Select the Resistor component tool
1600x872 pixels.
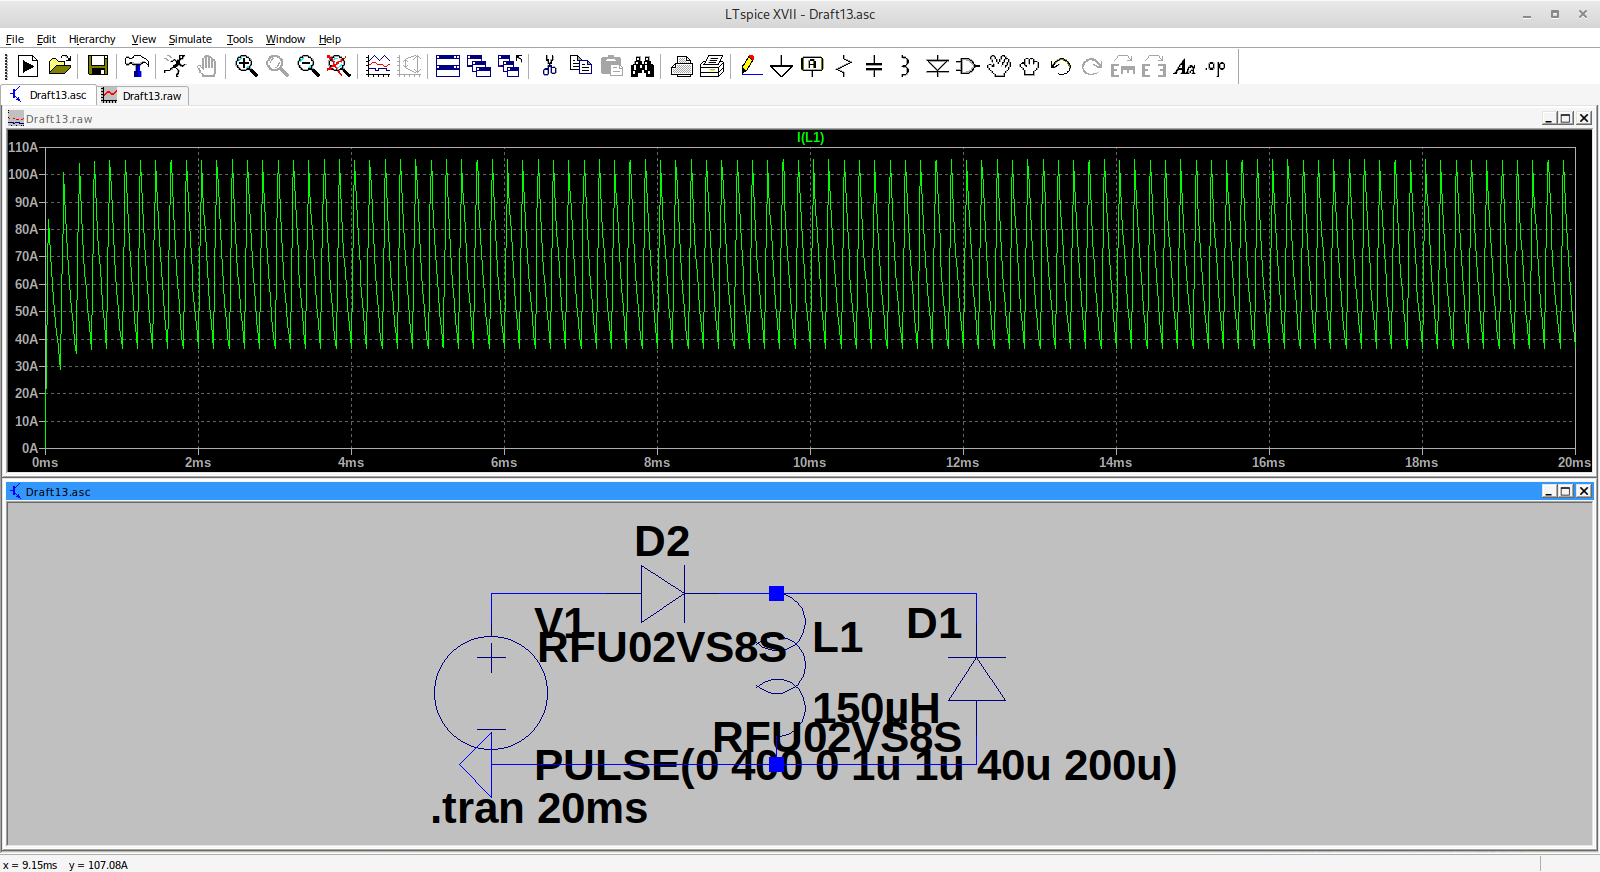point(843,66)
